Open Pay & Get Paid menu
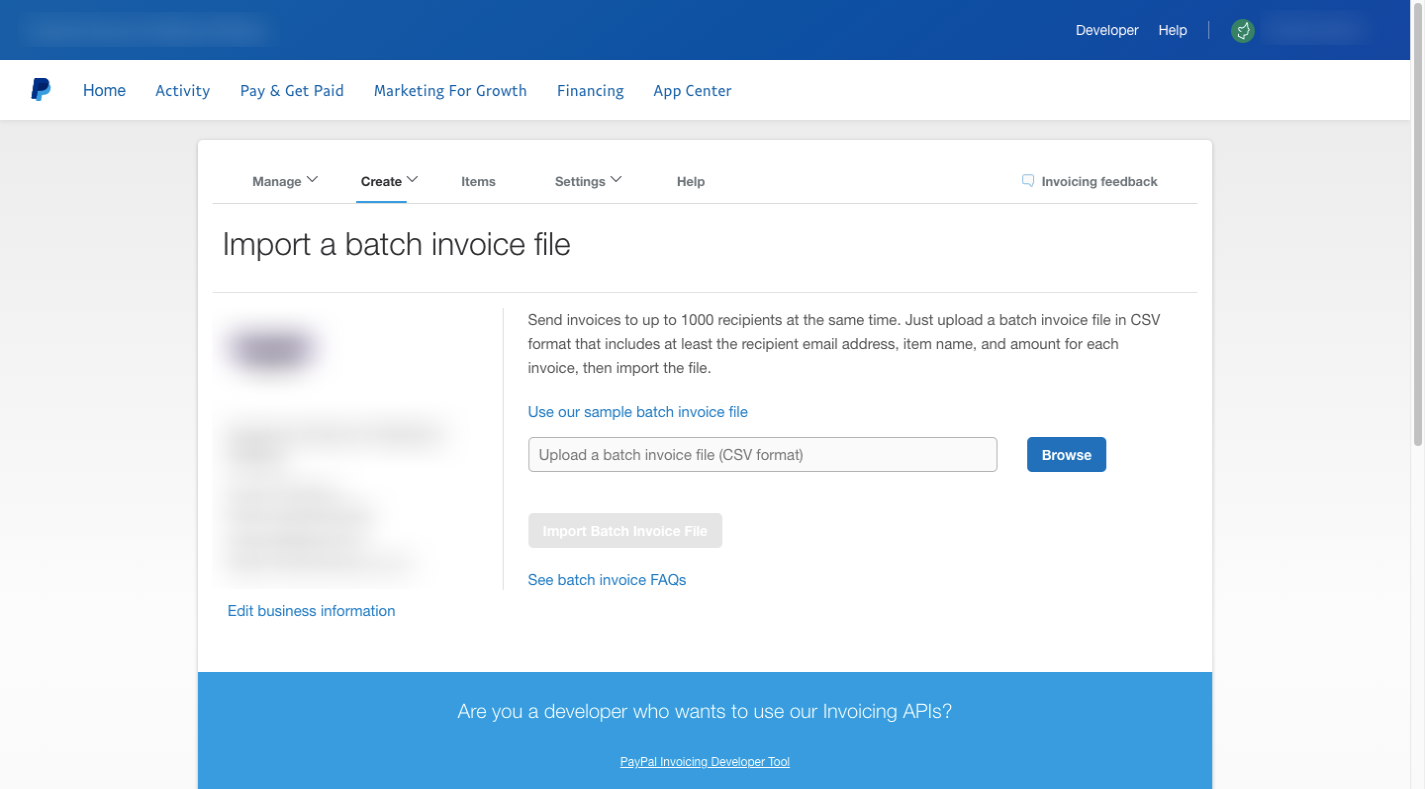1425x789 pixels. (292, 90)
